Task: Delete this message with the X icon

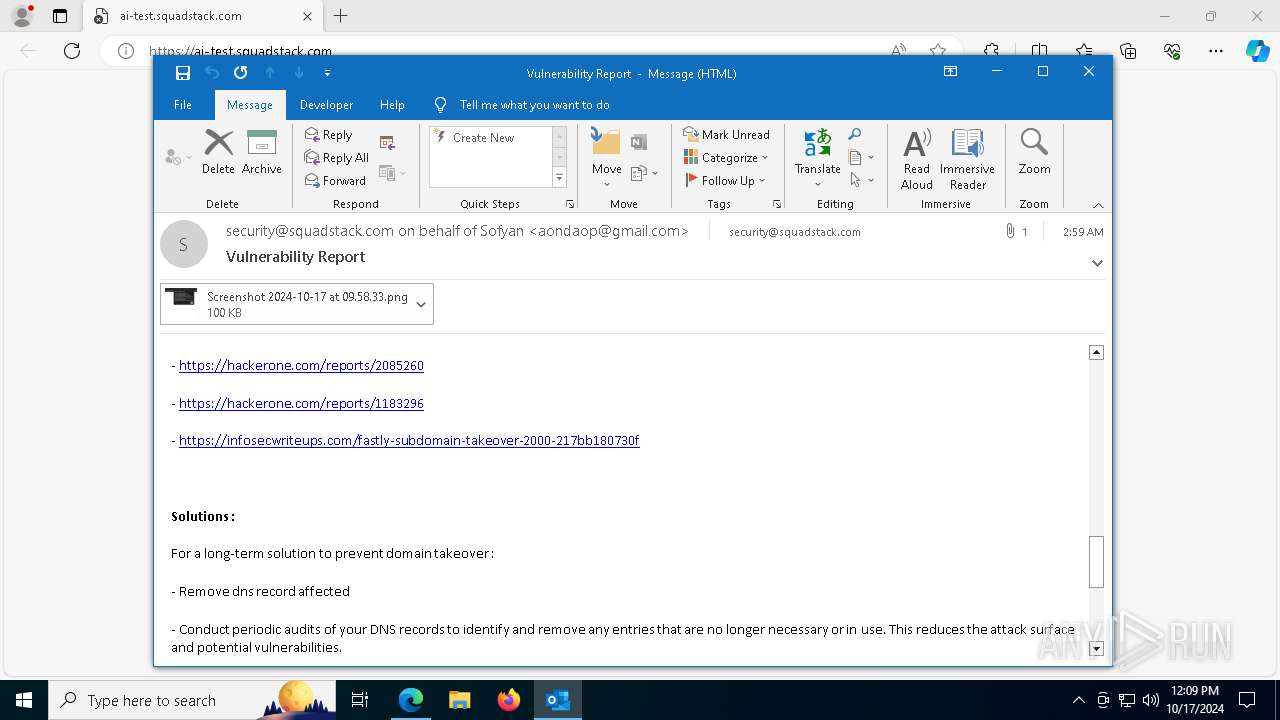Action: click(x=218, y=152)
